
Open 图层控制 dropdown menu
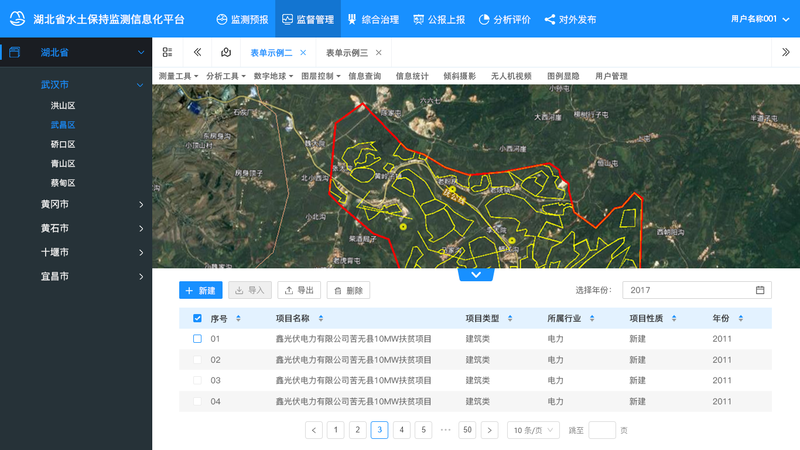point(320,76)
